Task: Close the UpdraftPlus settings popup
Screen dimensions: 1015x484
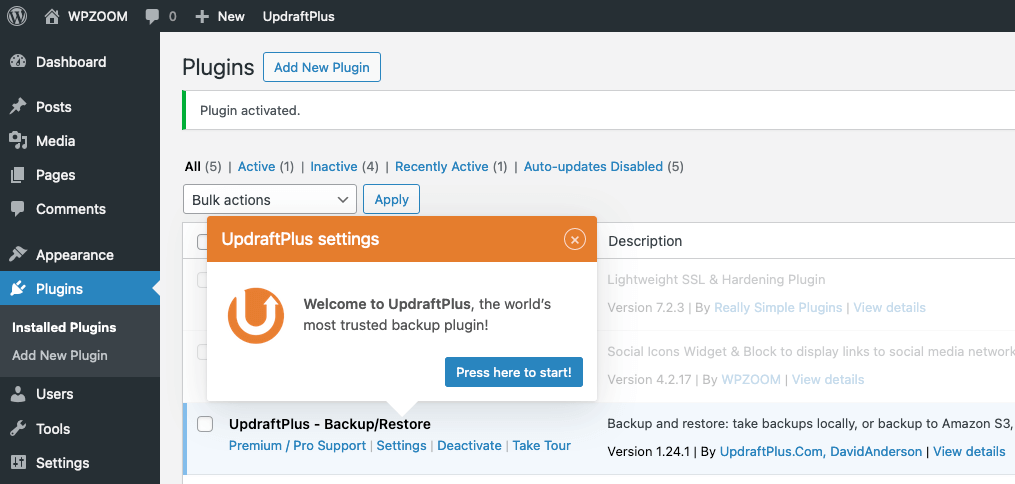Action: tap(574, 239)
